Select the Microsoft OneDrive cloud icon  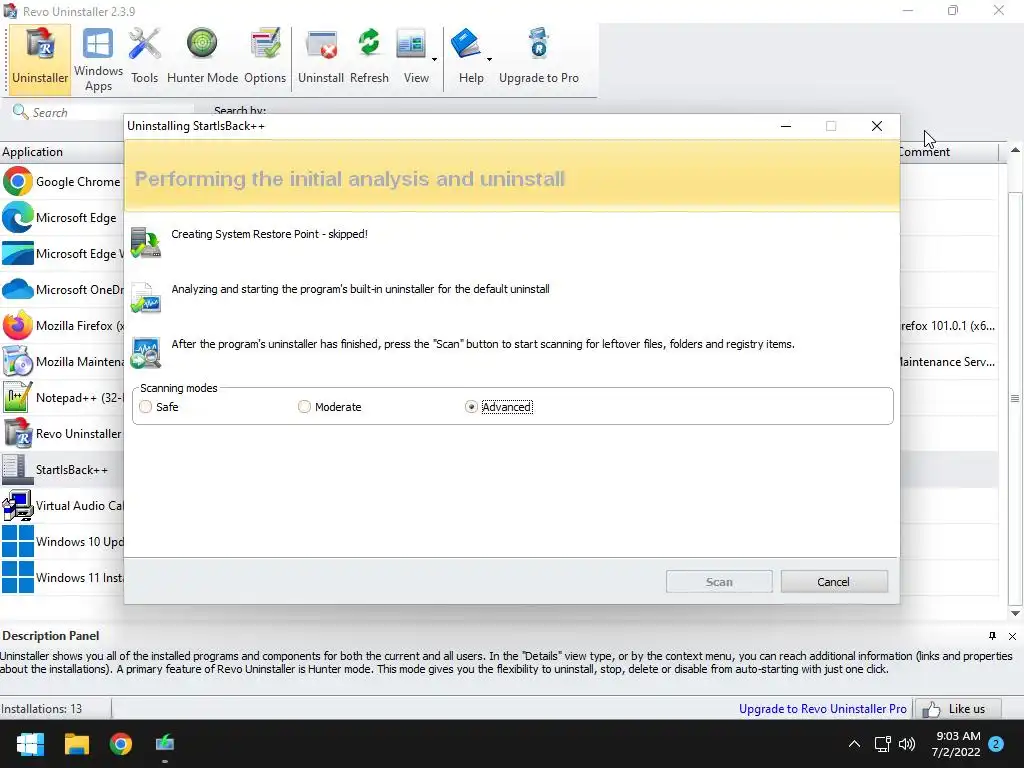[18, 289]
